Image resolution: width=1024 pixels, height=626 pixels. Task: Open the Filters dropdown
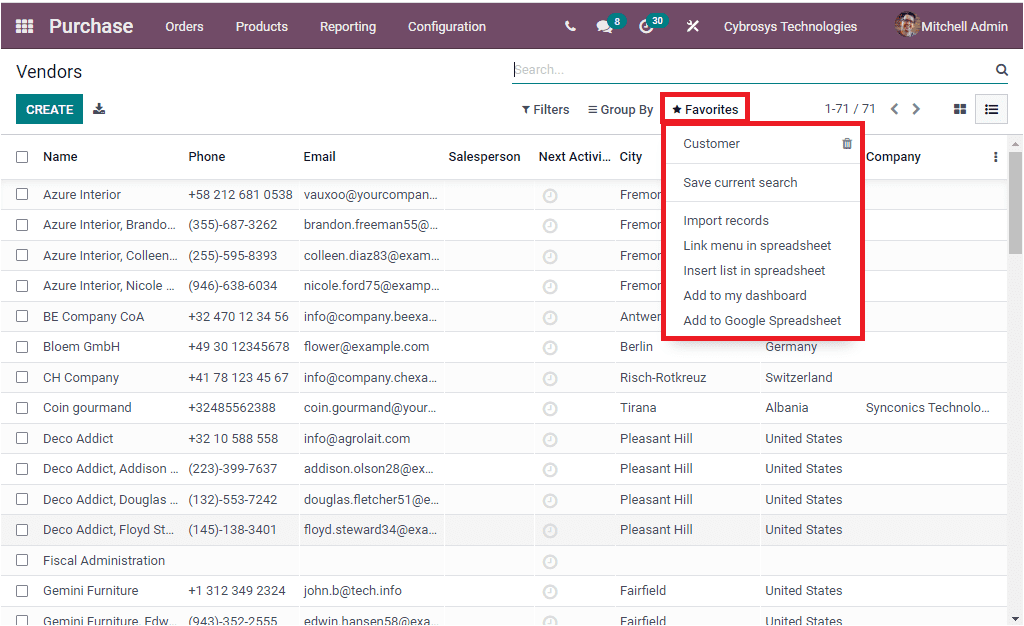pos(545,108)
